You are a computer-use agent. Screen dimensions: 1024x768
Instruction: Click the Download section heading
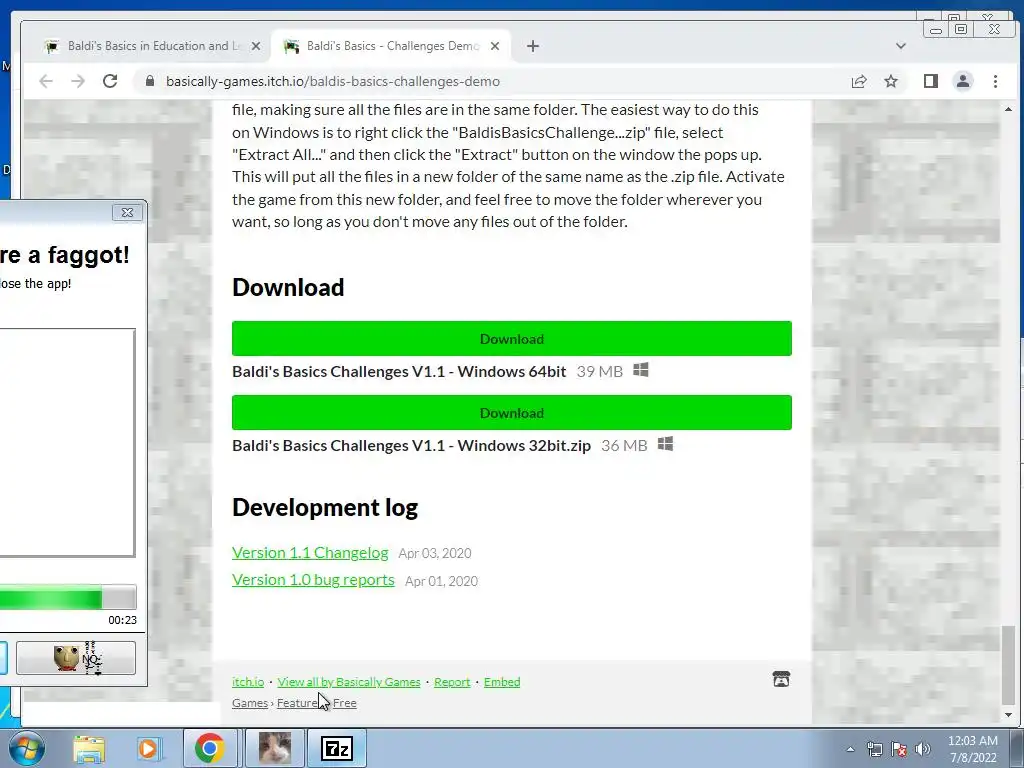point(288,287)
